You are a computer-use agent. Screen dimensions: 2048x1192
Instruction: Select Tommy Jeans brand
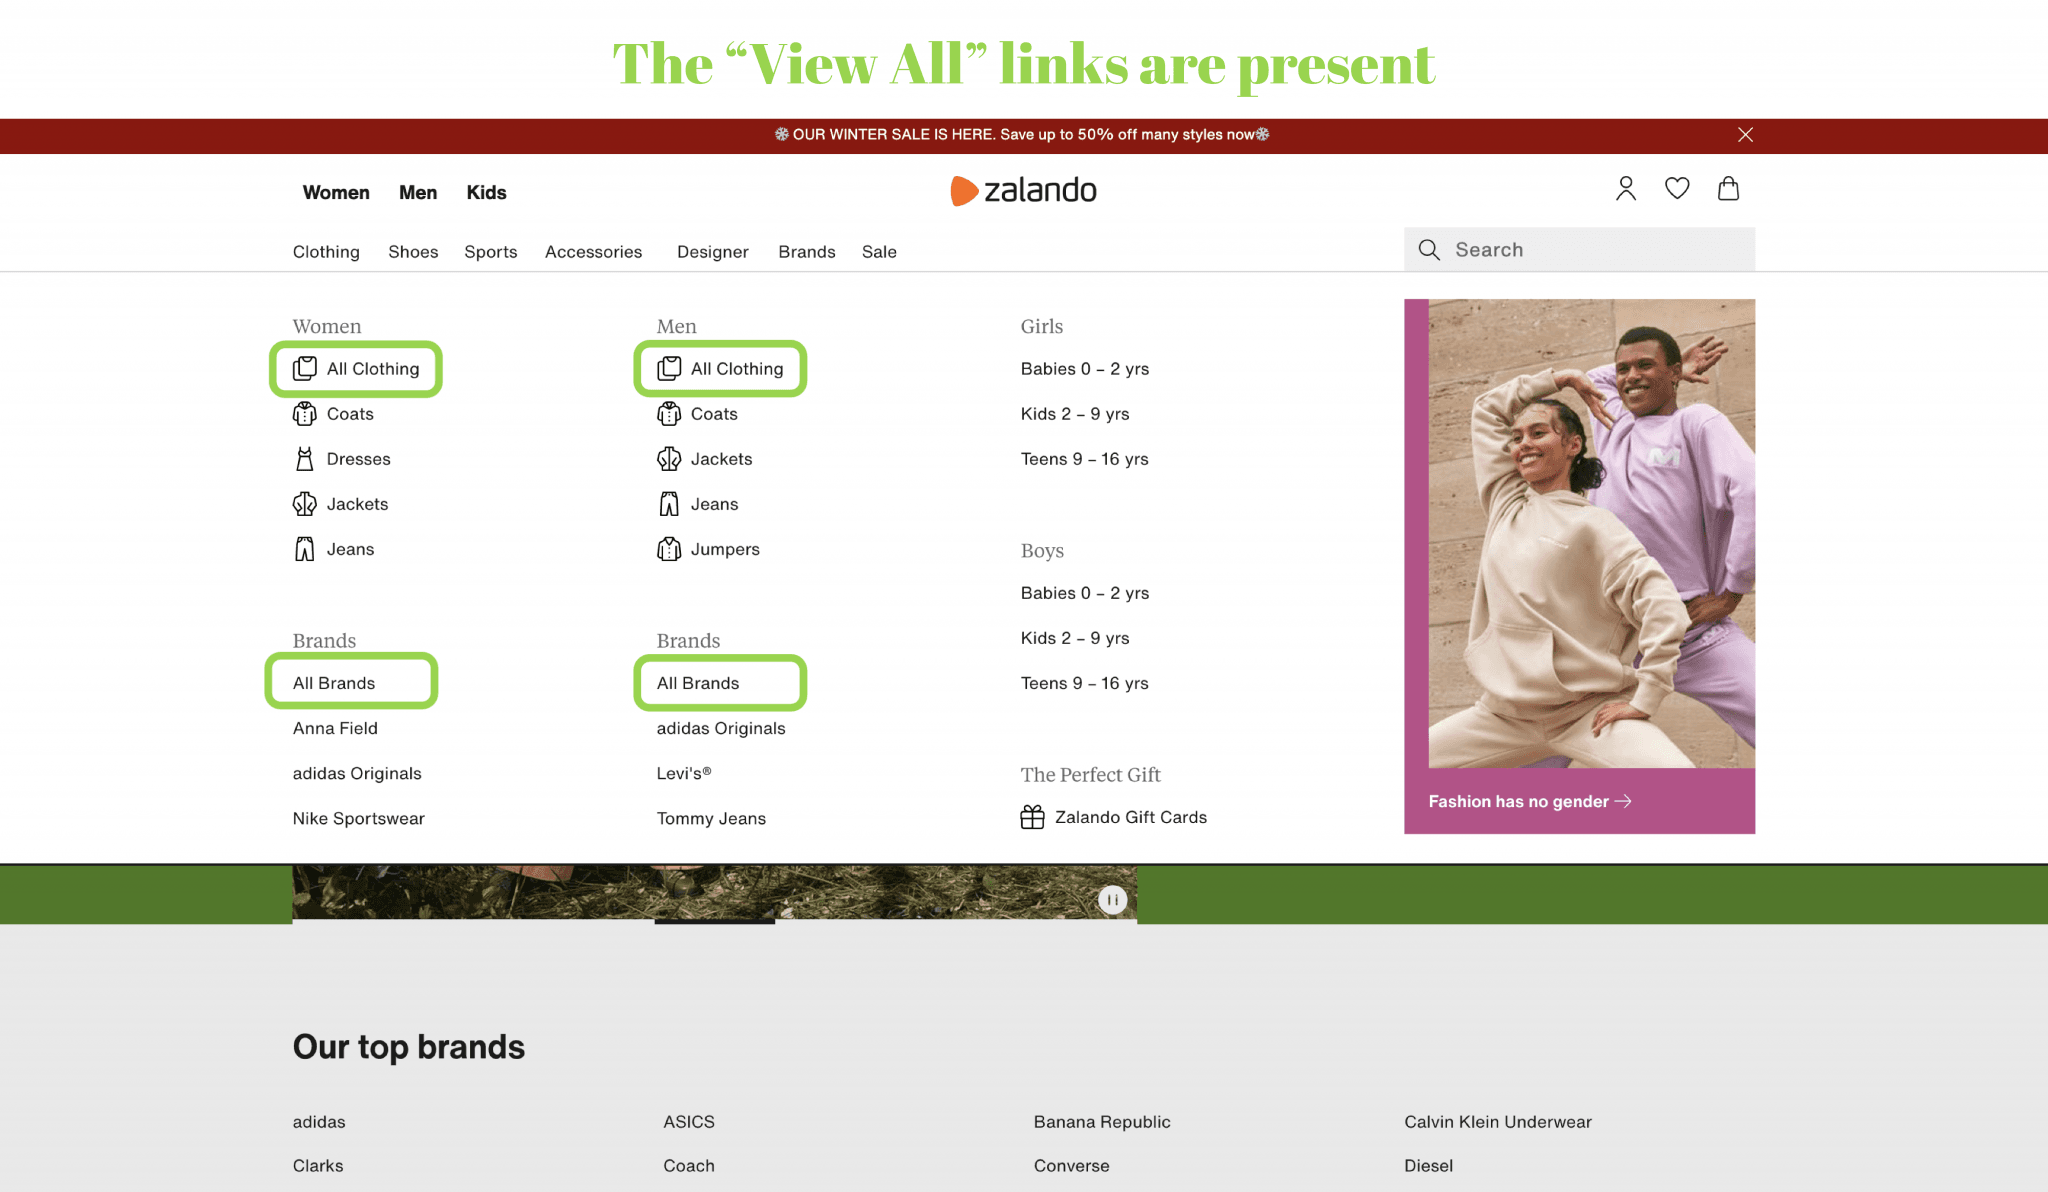711,818
